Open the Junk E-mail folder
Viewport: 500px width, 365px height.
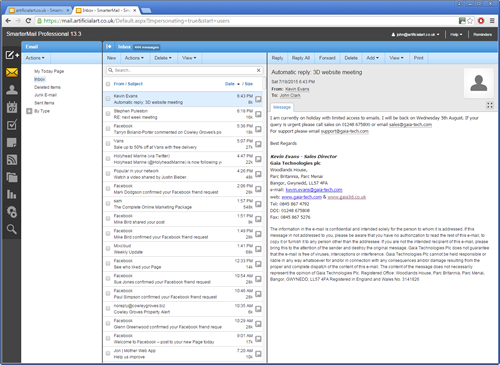pyautogui.click(x=46, y=95)
